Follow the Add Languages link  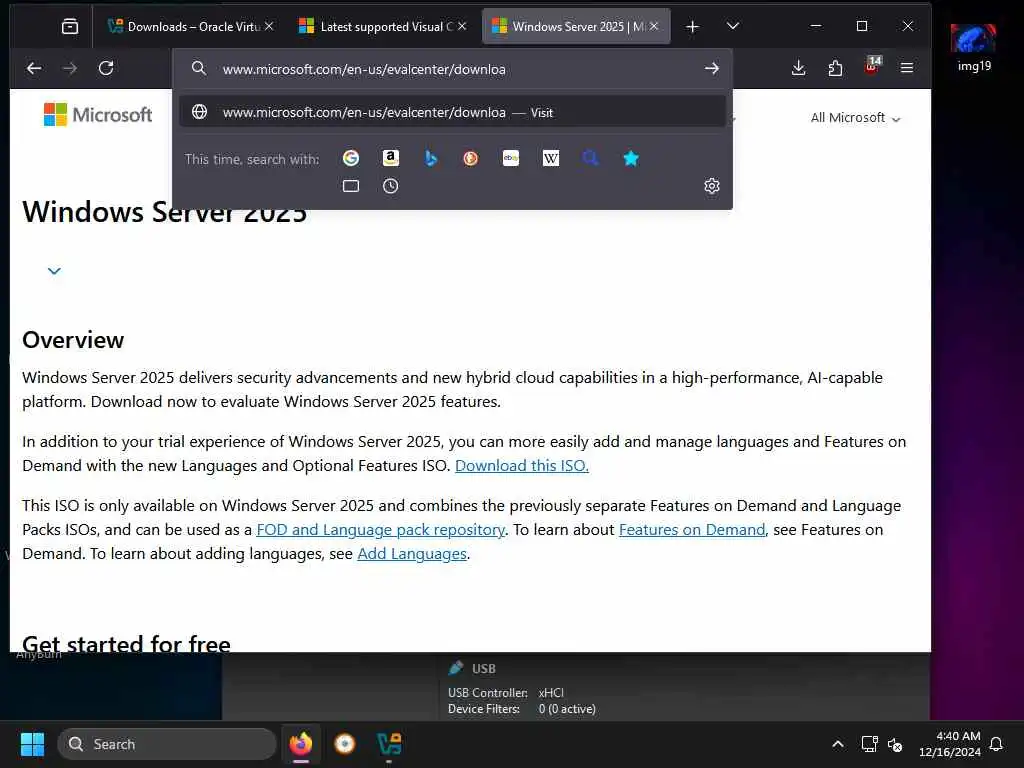(412, 554)
